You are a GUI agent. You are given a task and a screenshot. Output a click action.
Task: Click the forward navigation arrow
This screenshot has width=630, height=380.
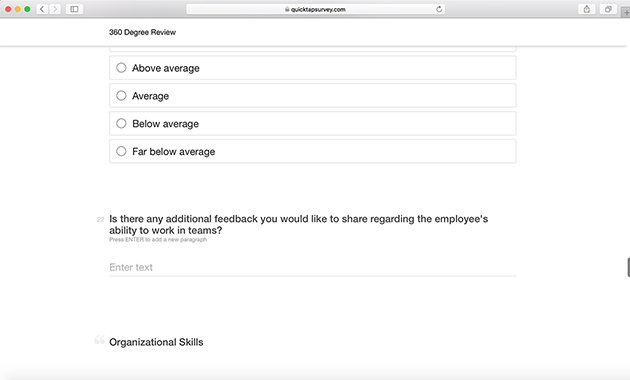[x=55, y=9]
